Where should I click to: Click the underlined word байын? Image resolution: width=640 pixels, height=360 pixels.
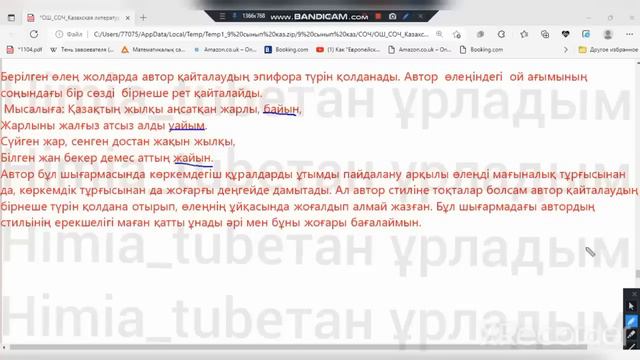(x=281, y=109)
